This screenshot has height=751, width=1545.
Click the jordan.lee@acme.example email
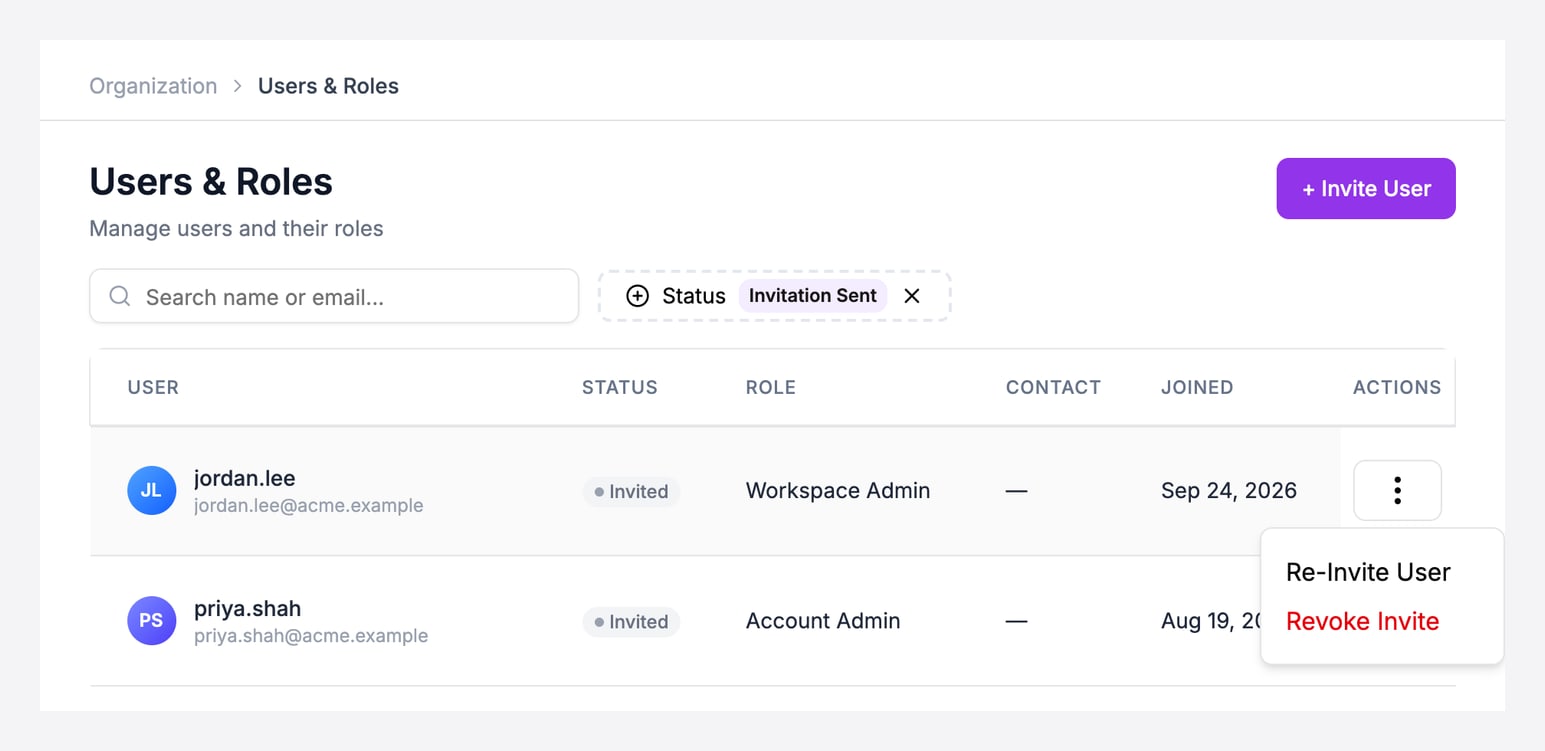pos(309,506)
